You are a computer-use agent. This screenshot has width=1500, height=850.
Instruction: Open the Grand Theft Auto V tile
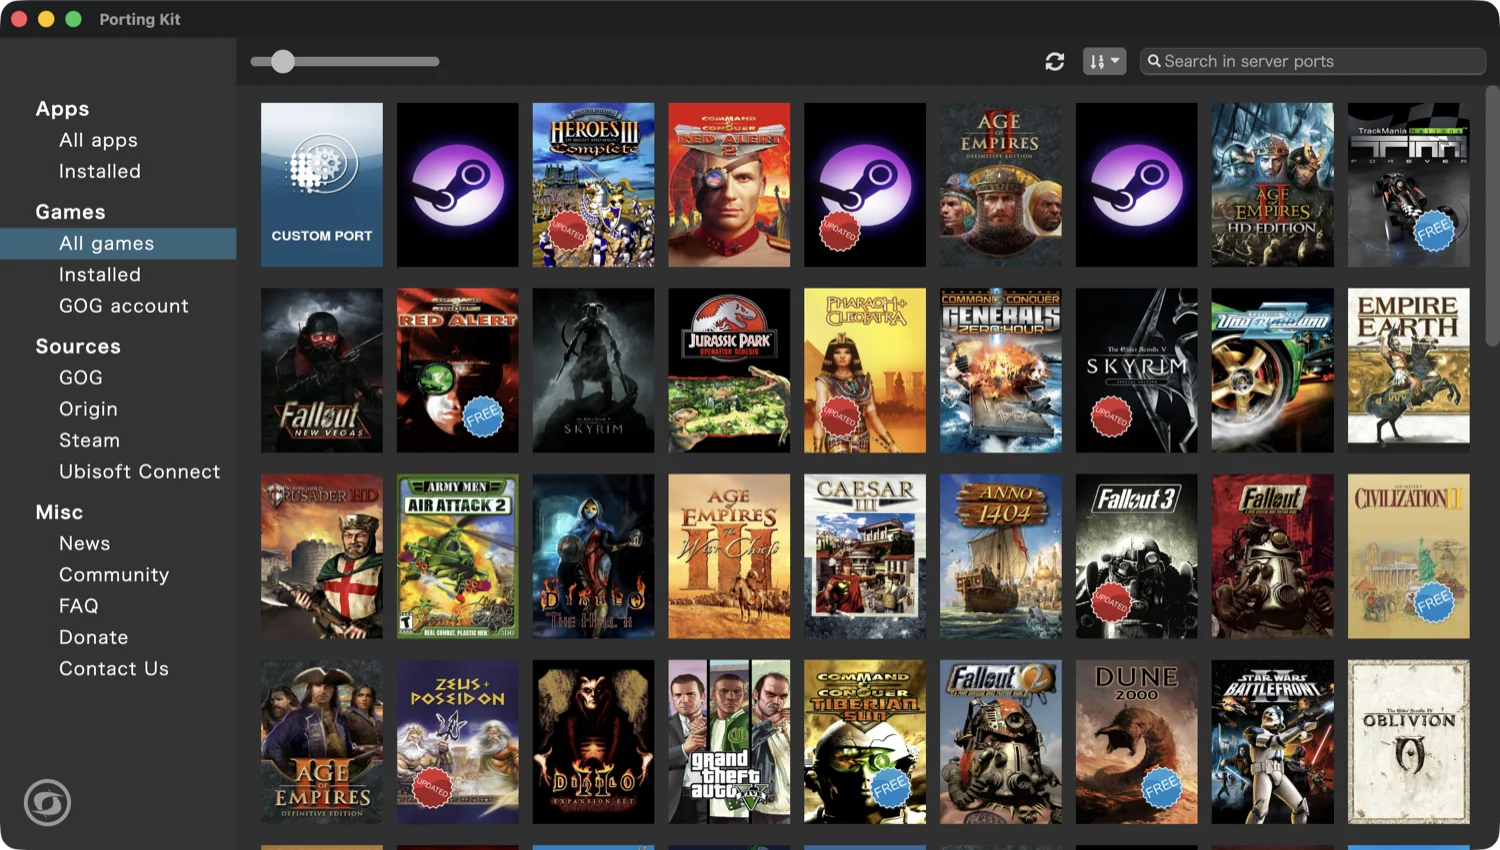729,742
